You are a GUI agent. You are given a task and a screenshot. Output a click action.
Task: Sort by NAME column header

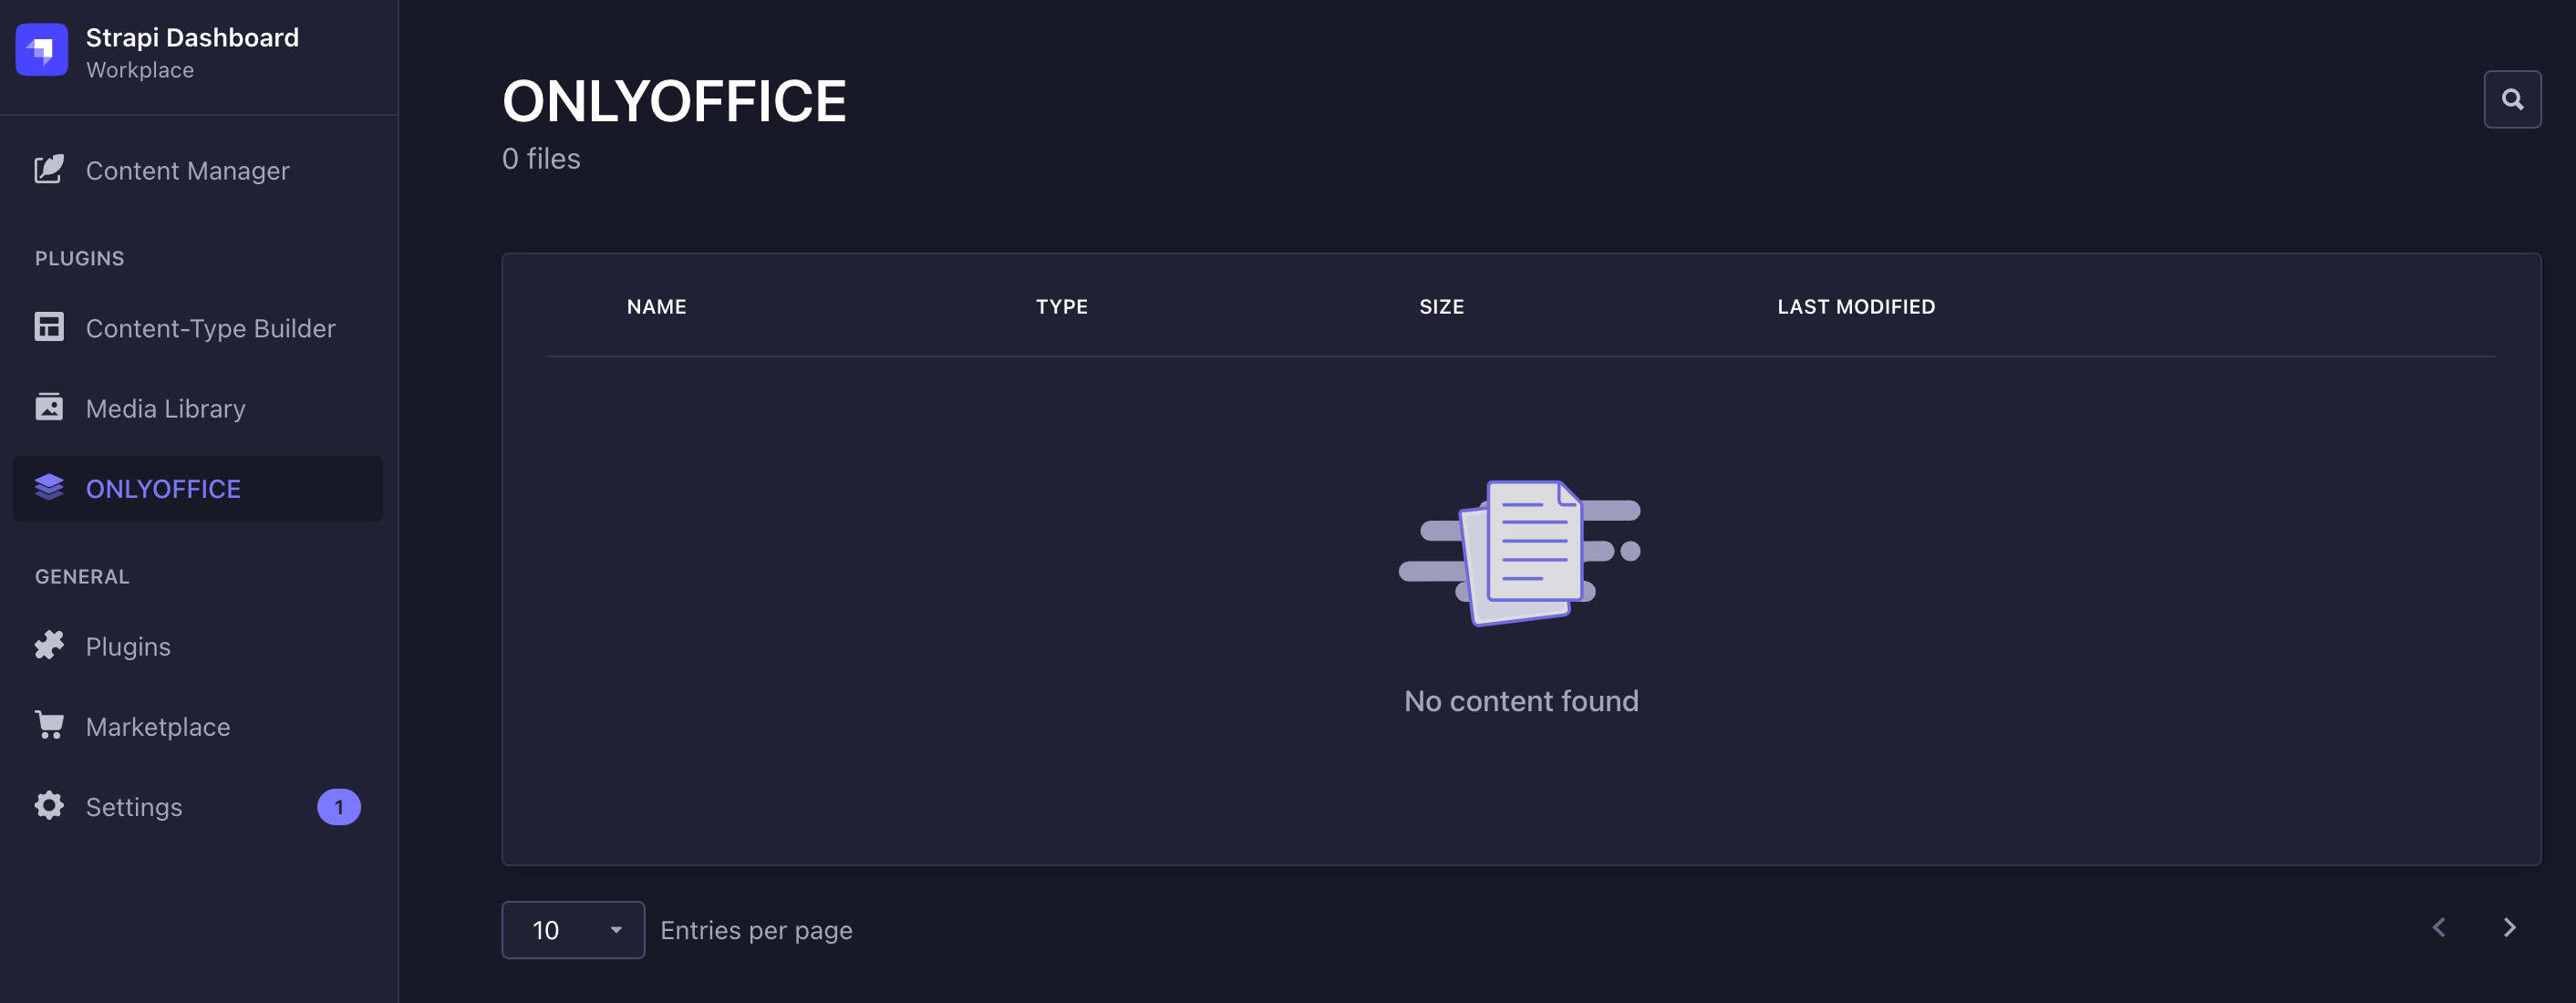656,307
